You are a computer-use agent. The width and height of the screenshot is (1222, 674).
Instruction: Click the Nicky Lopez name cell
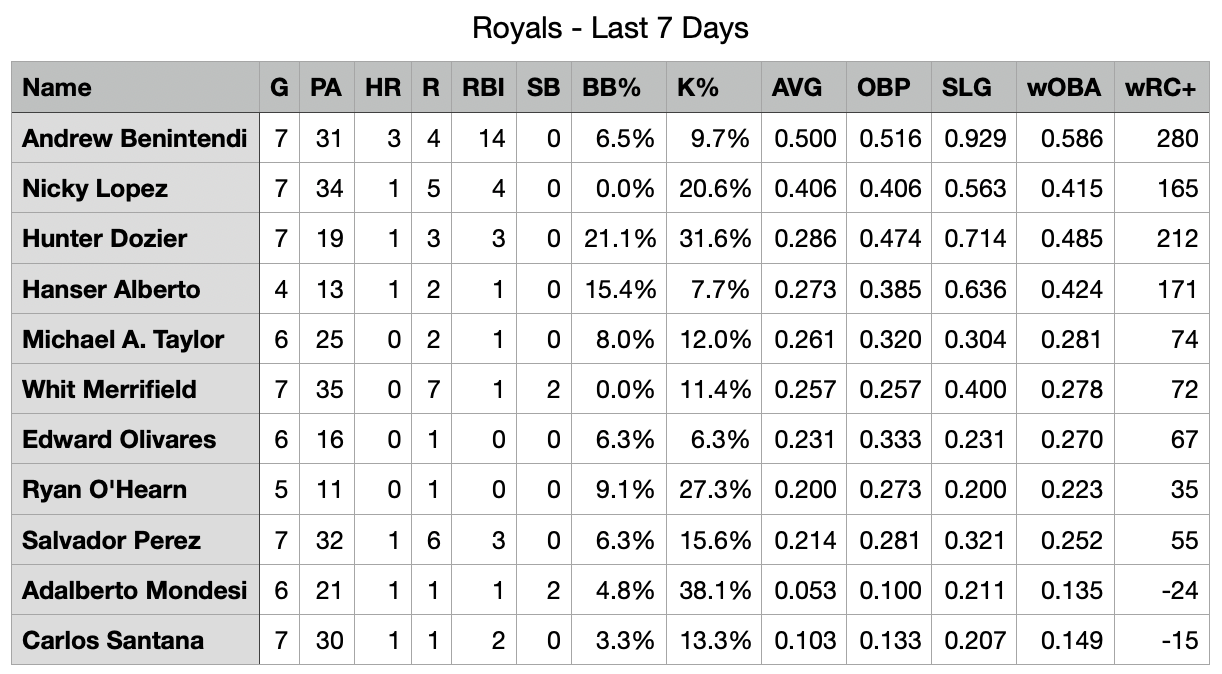point(95,188)
